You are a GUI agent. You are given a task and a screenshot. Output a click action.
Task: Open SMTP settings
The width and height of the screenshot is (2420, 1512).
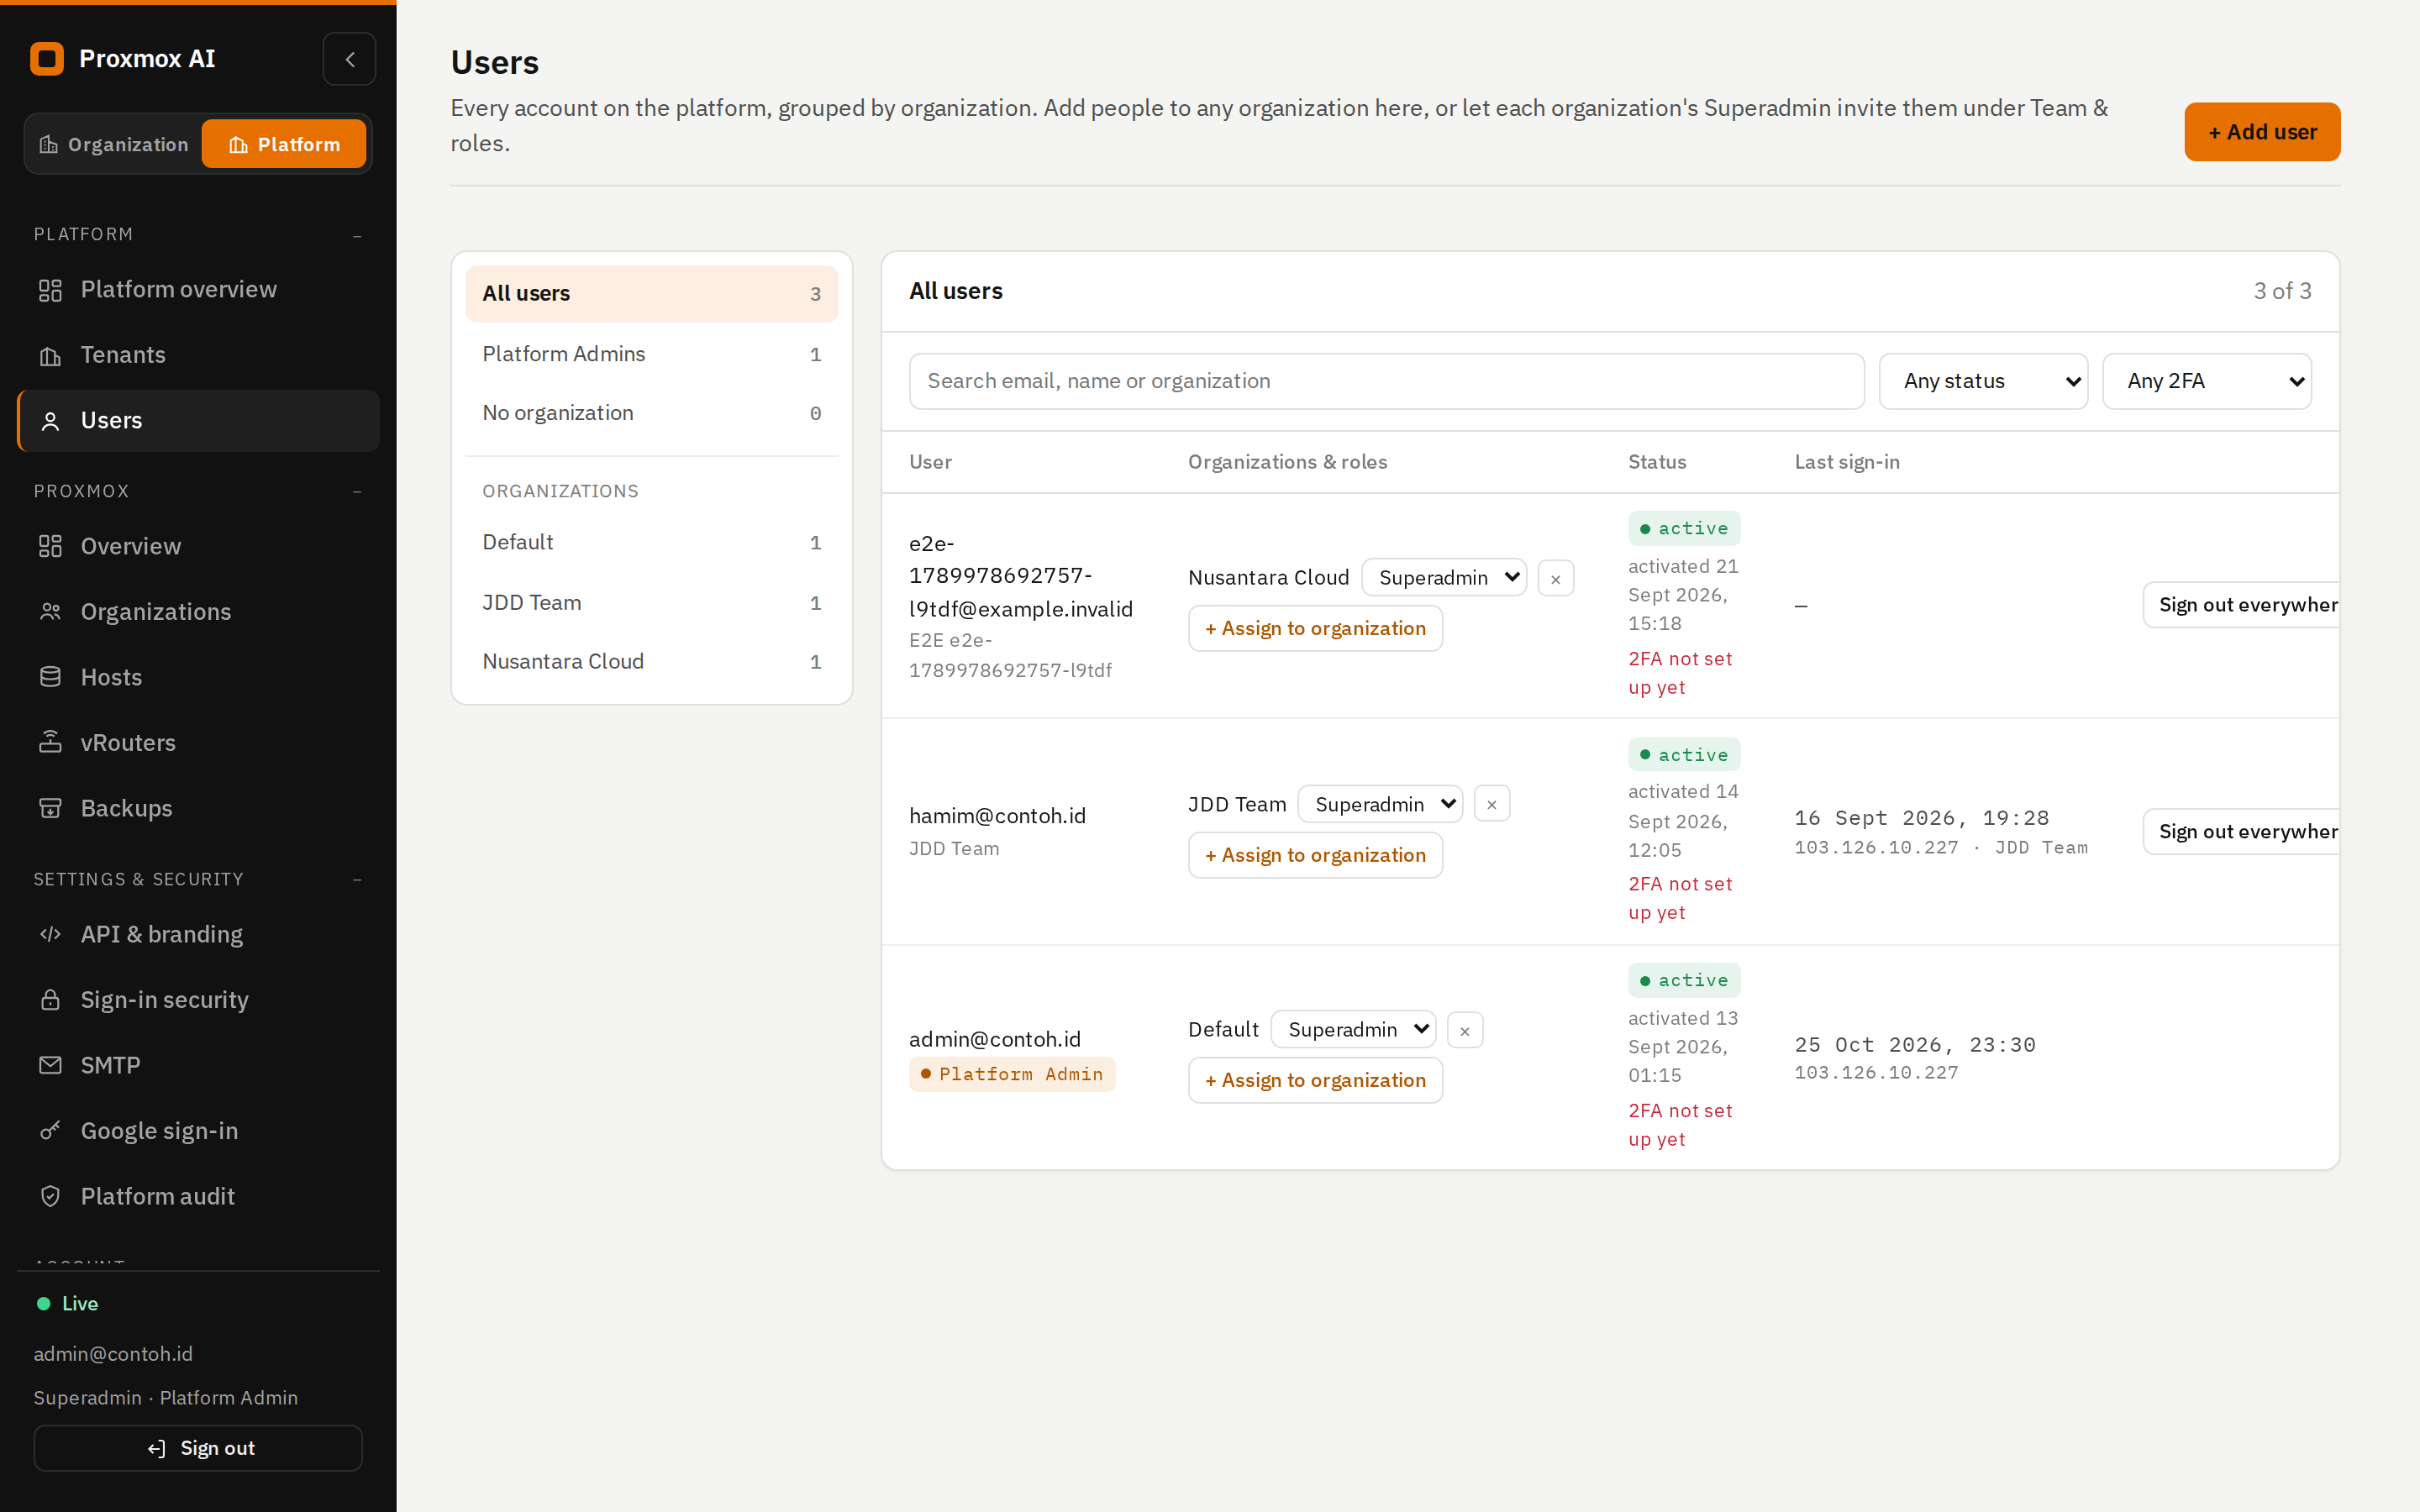(198, 1065)
